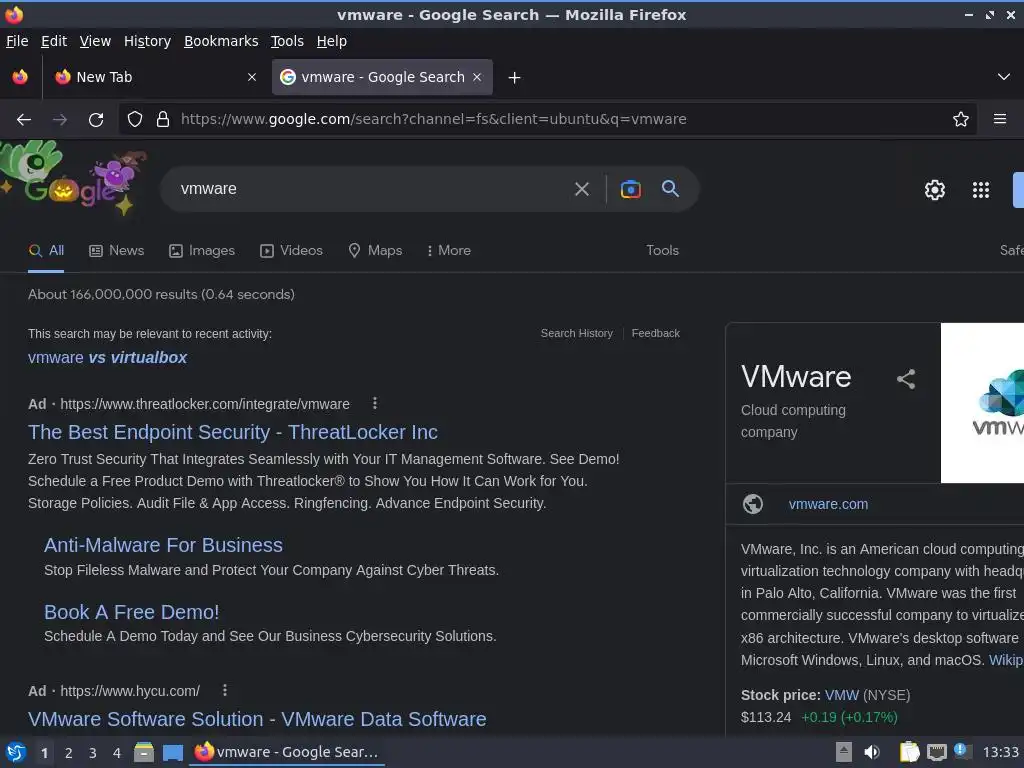This screenshot has height=768, width=1024.
Task: Open file manager from the taskbar
Action: pyautogui.click(x=144, y=753)
